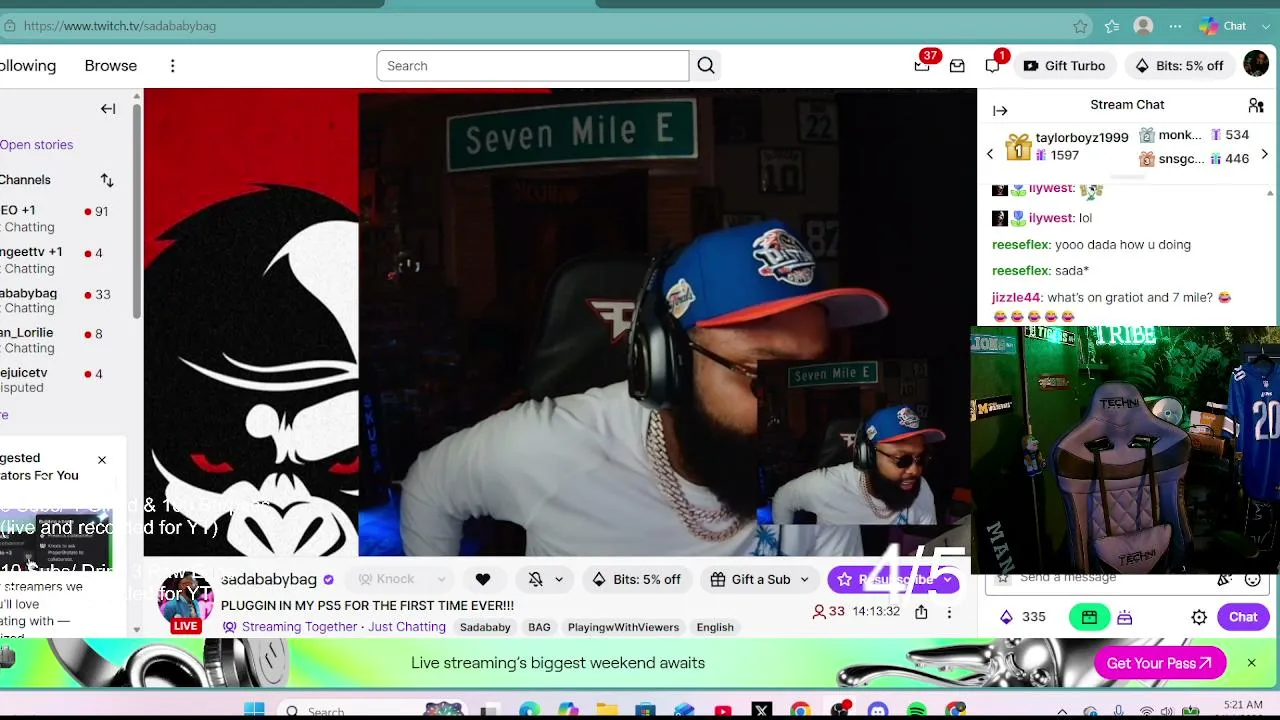
Task: Collapse Stream Chat with the arrow icon
Action: 1000,111
